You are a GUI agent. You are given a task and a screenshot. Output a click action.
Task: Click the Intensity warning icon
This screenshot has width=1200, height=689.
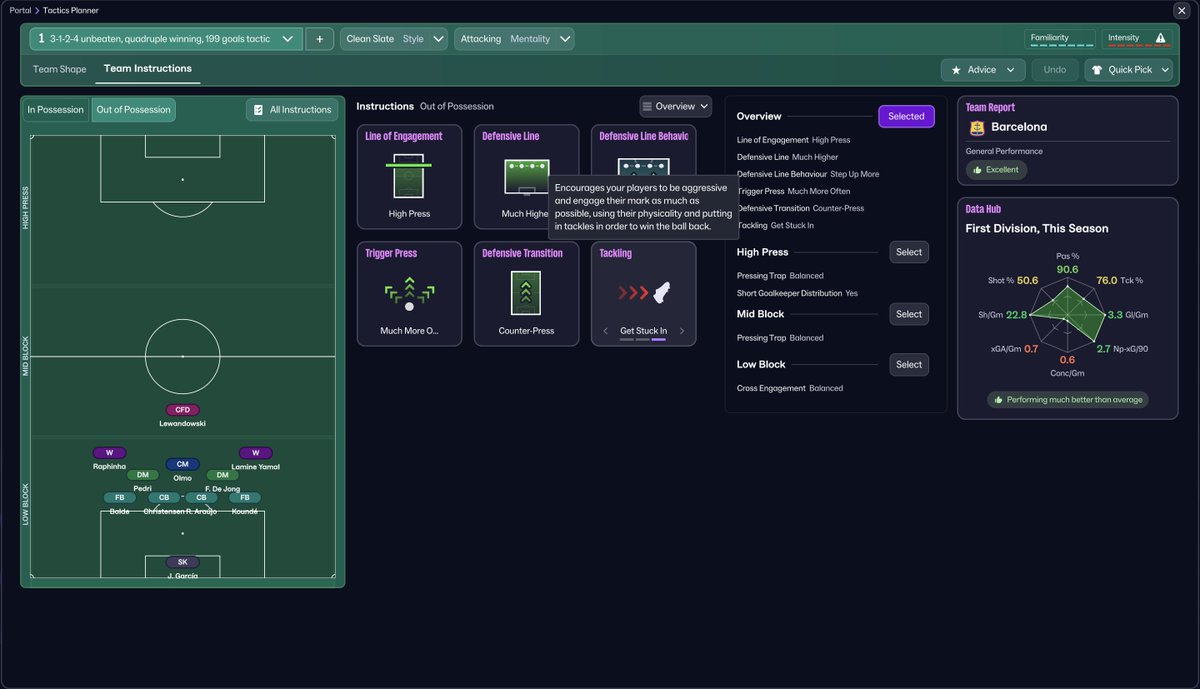click(1160, 38)
